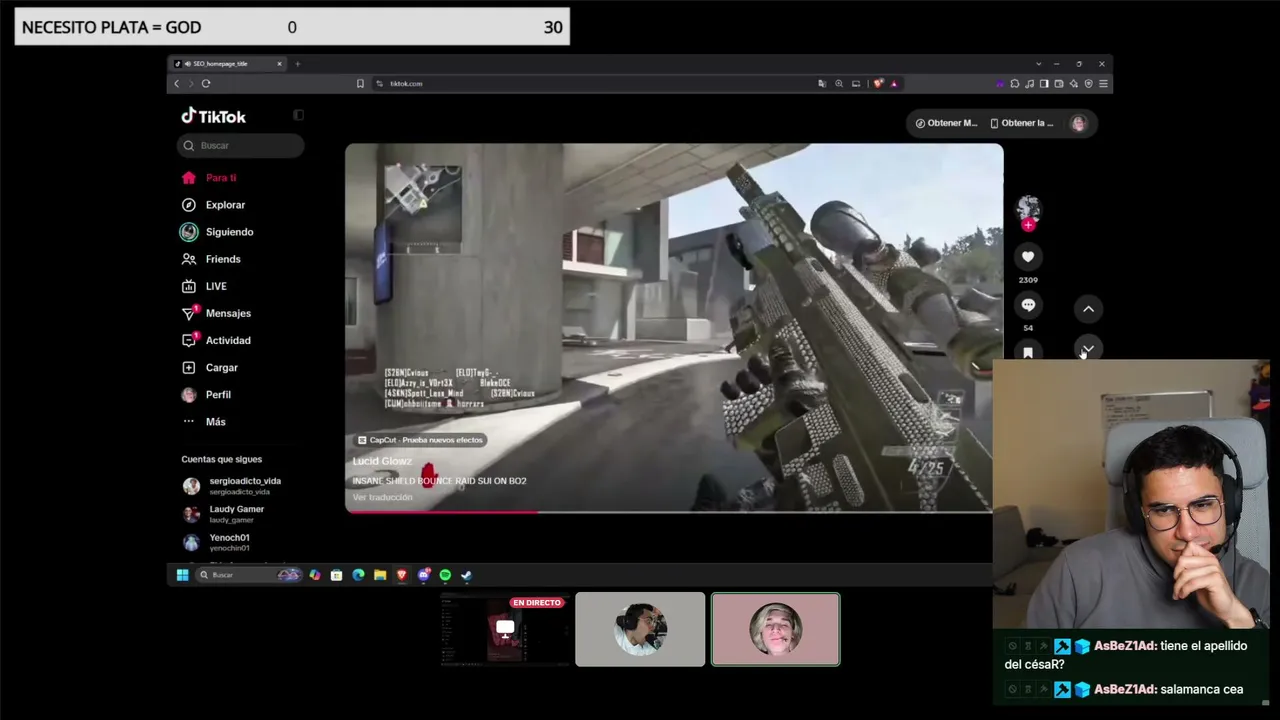The height and width of the screenshot is (720, 1280).
Task: Select the headphones participant thumbnail
Action: (x=640, y=629)
